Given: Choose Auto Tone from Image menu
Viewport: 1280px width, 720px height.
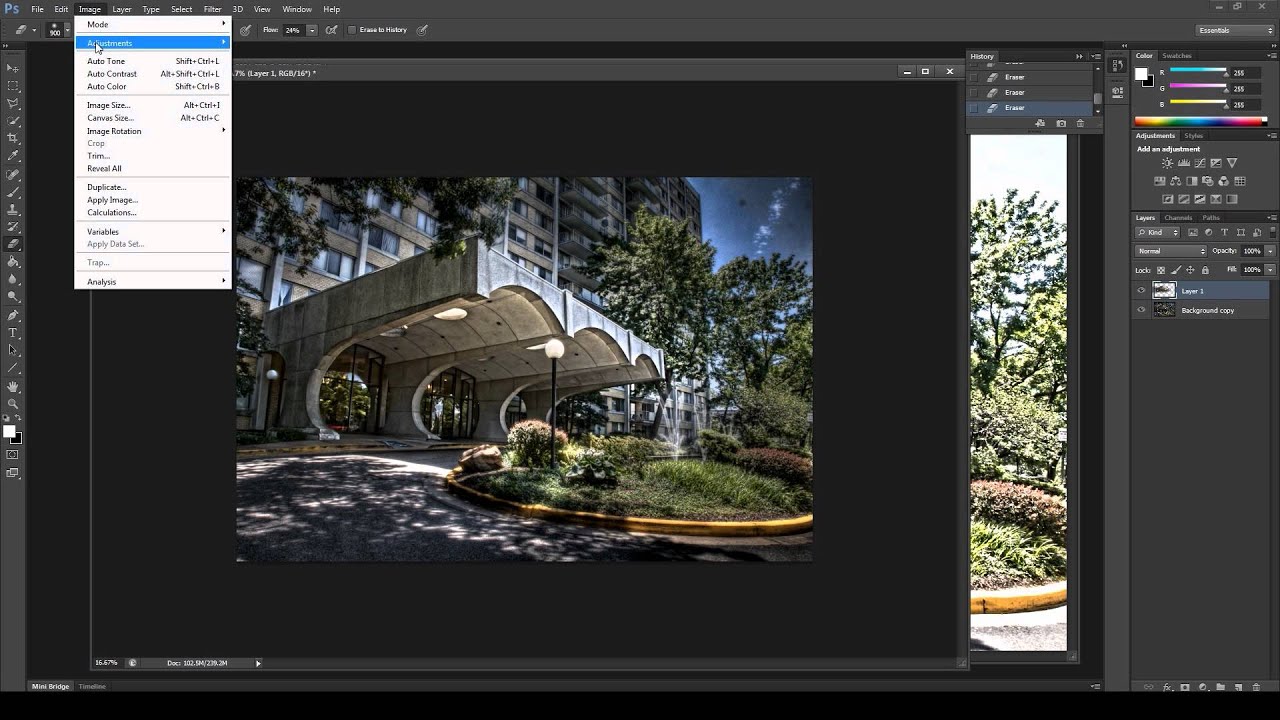Looking at the screenshot, I should 153,61.
